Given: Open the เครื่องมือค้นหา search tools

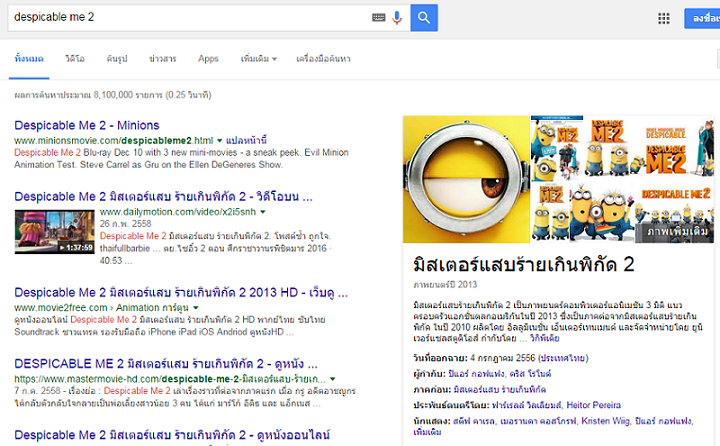Looking at the screenshot, I should coord(323,59).
